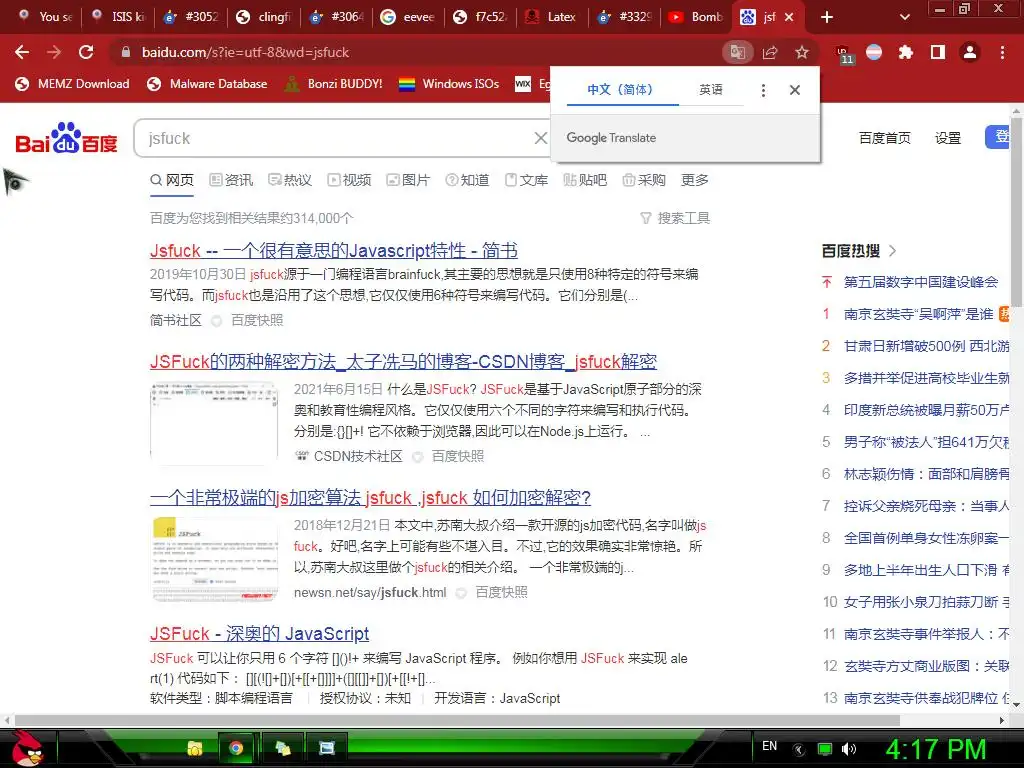The image size is (1024, 768).
Task: Switch to 视频 results tab
Action: point(349,180)
